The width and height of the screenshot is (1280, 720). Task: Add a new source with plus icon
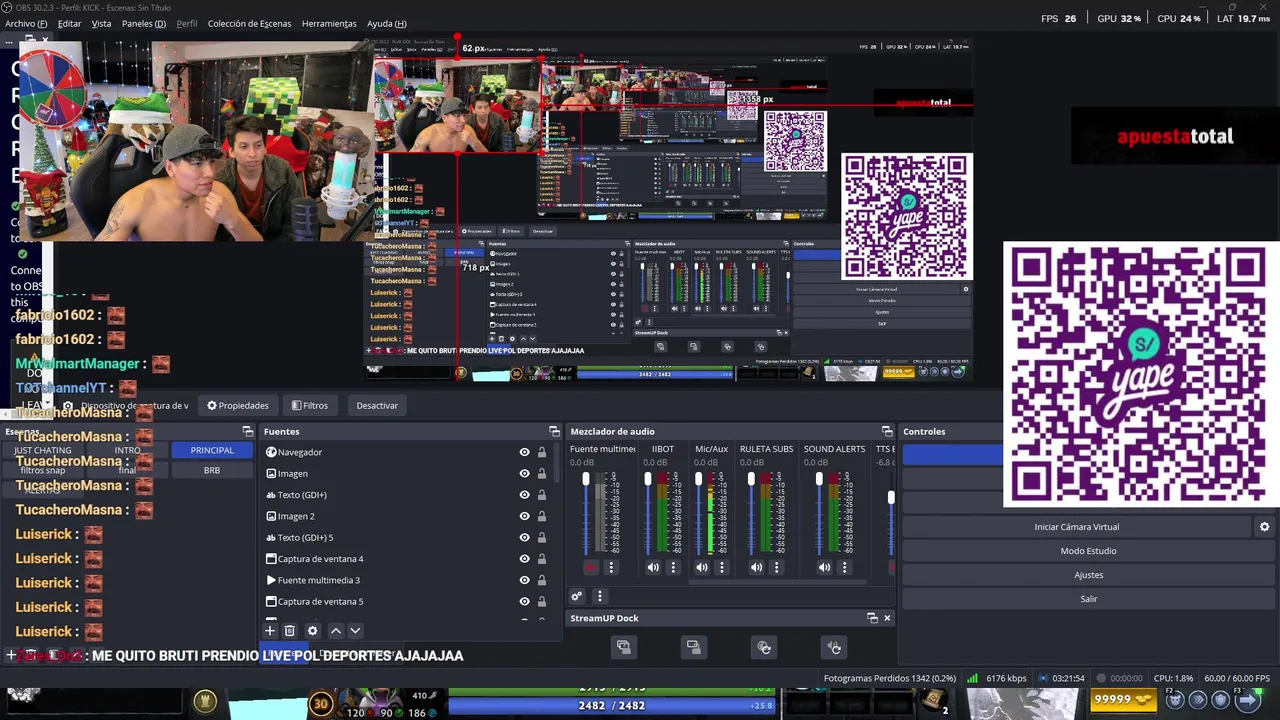(269, 631)
